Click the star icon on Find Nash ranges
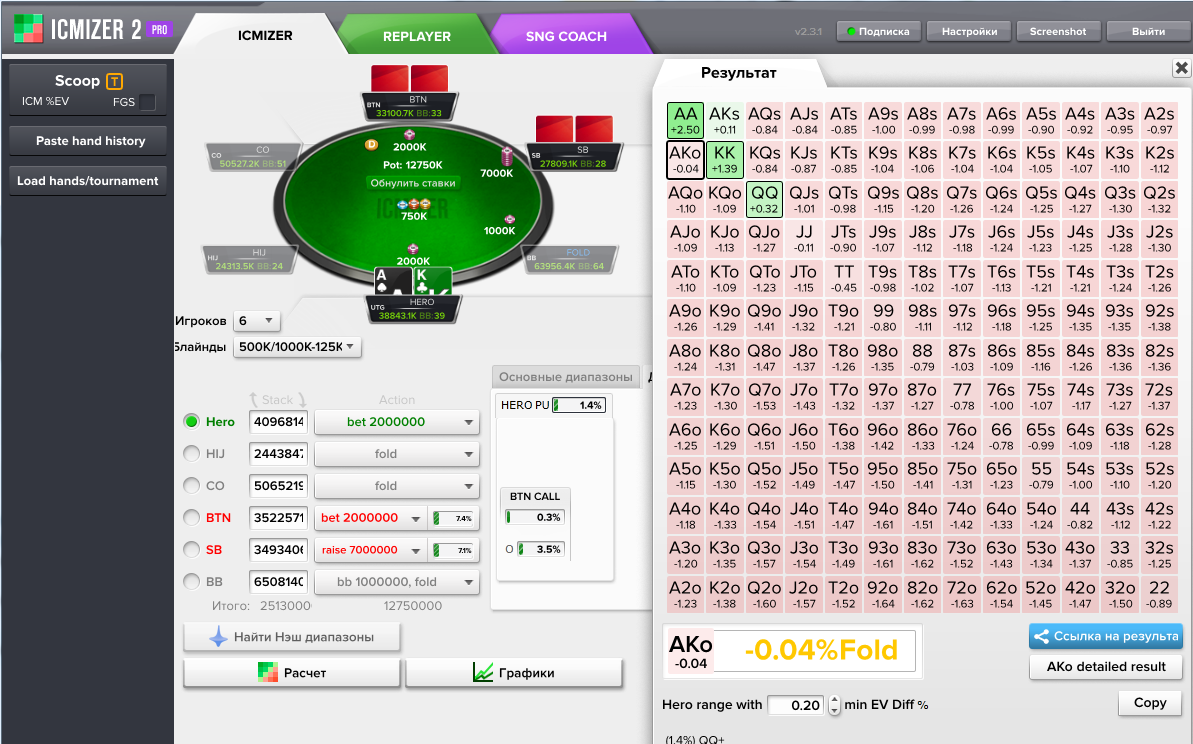1193x744 pixels. [x=218, y=637]
